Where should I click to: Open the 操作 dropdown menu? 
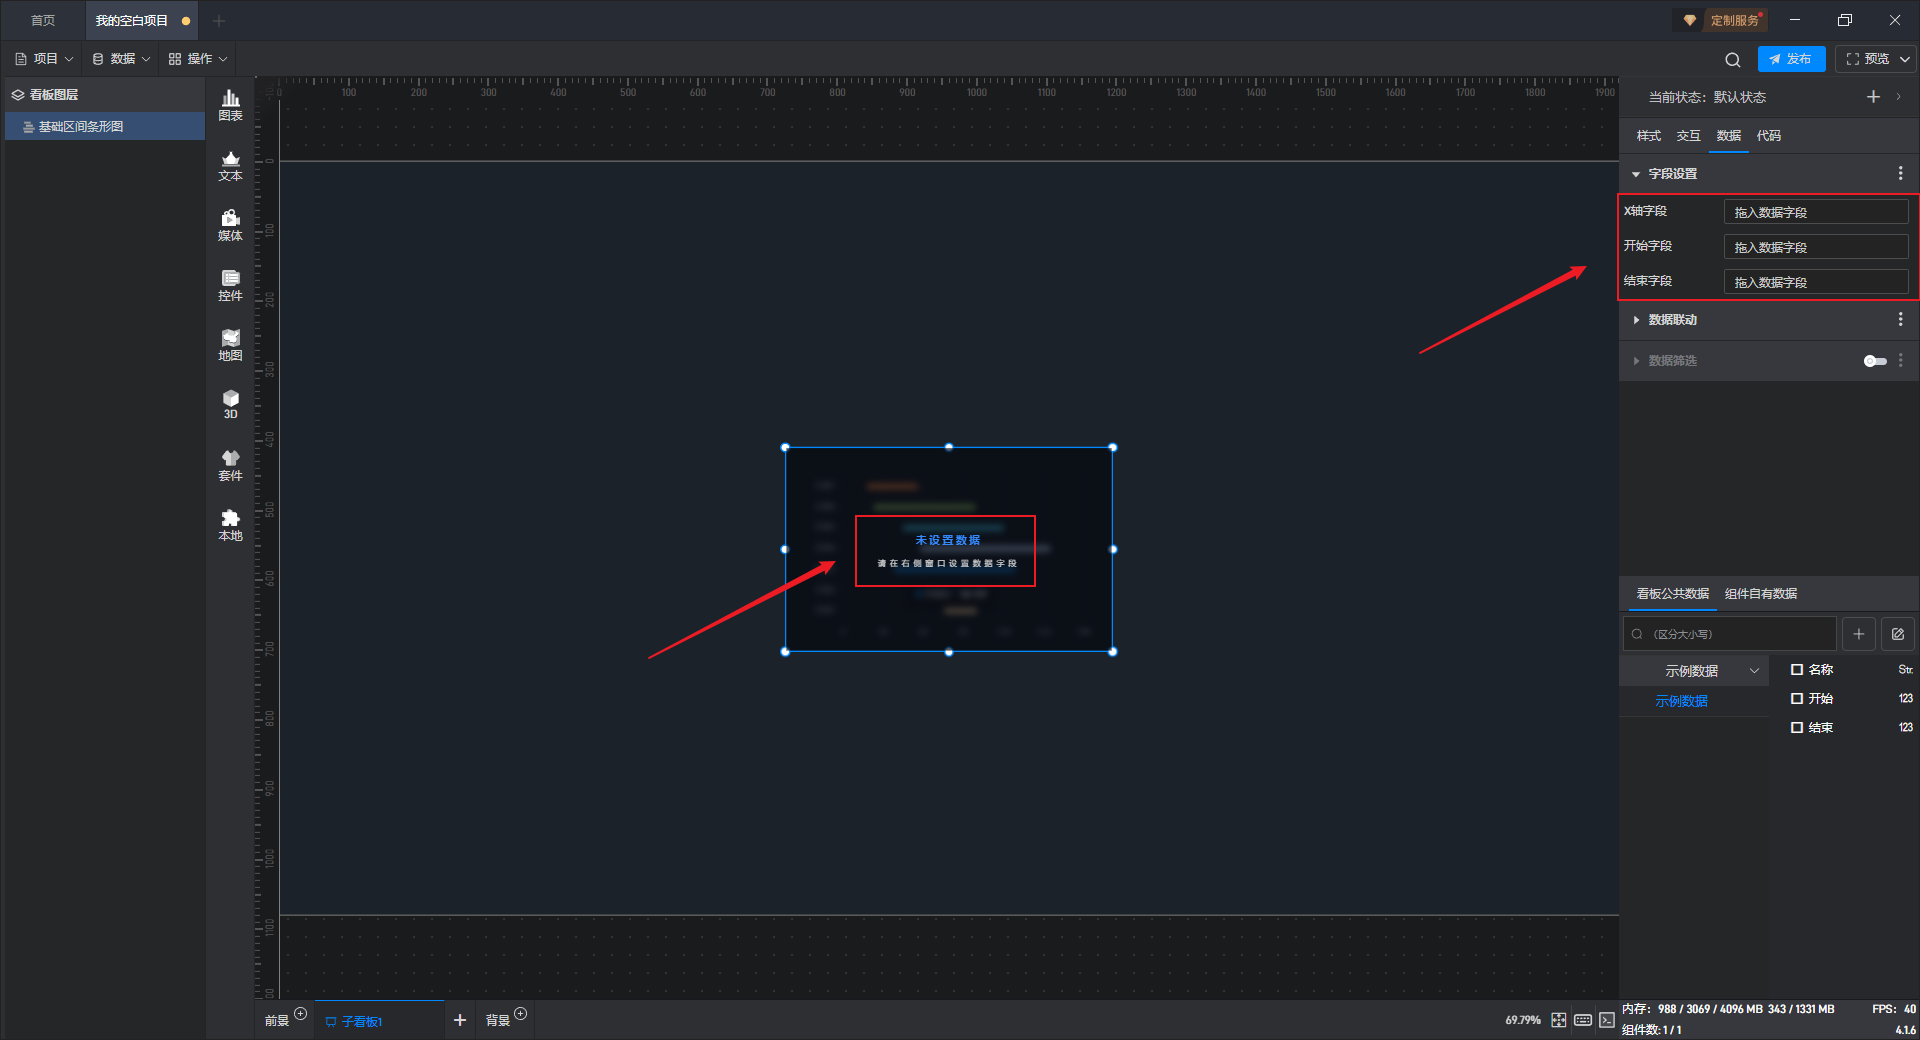[x=198, y=59]
